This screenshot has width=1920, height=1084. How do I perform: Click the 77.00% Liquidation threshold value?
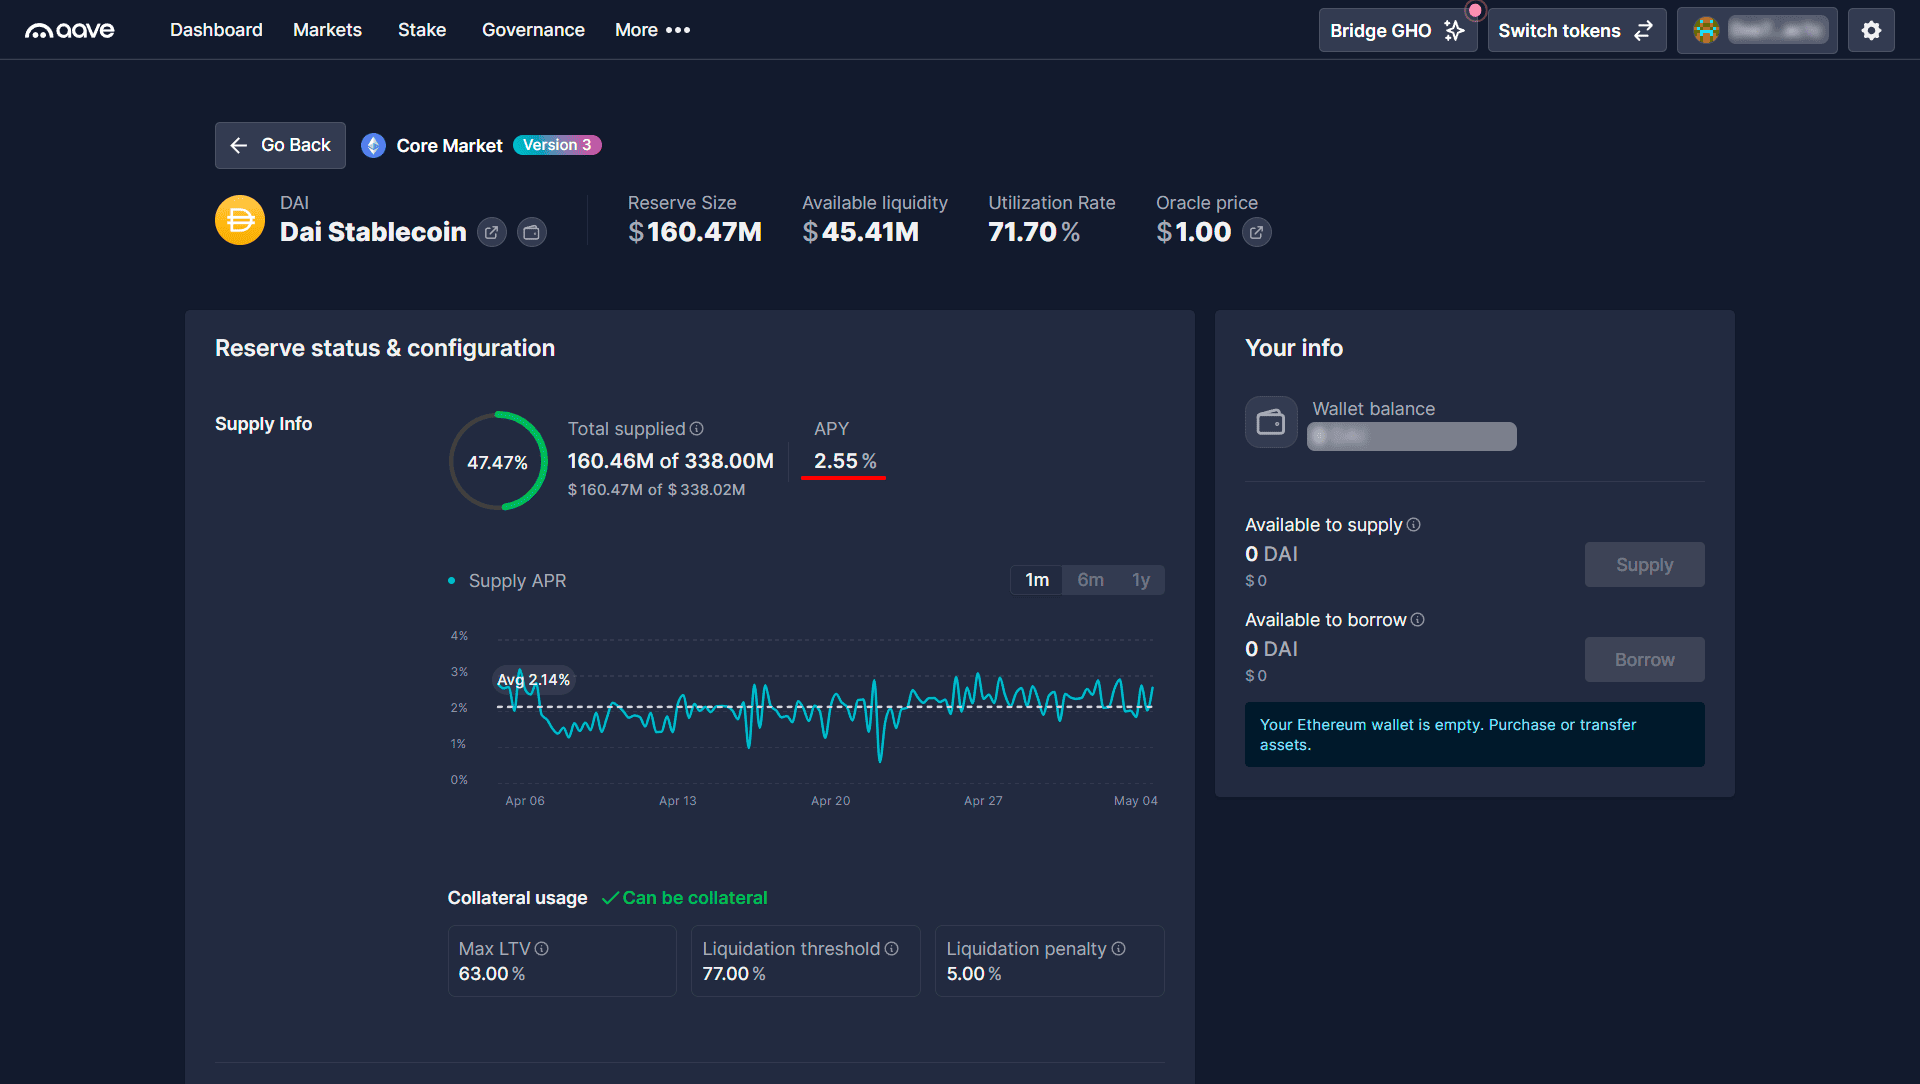(x=733, y=974)
